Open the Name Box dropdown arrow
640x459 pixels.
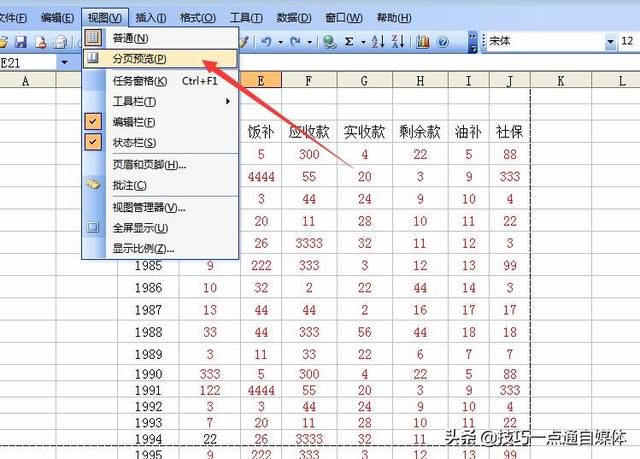pyautogui.click(x=64, y=62)
